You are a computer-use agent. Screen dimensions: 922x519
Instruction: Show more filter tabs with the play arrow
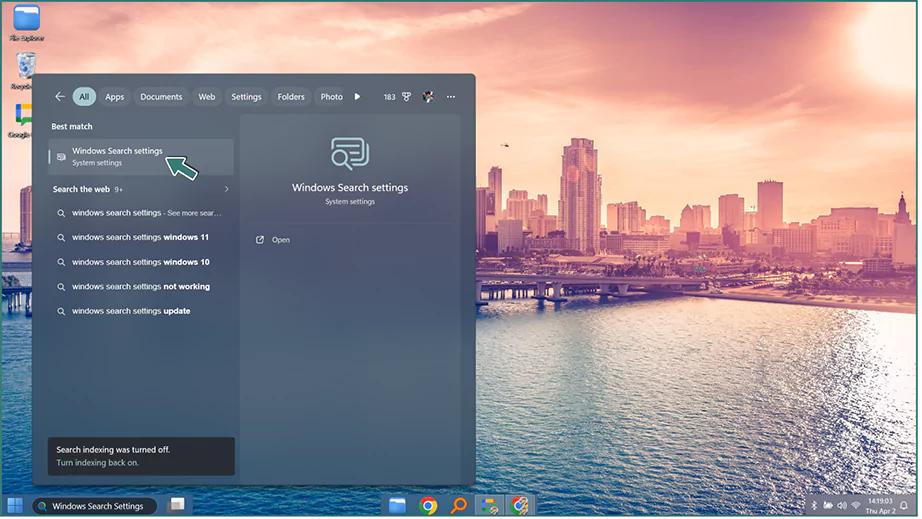pyautogui.click(x=358, y=97)
